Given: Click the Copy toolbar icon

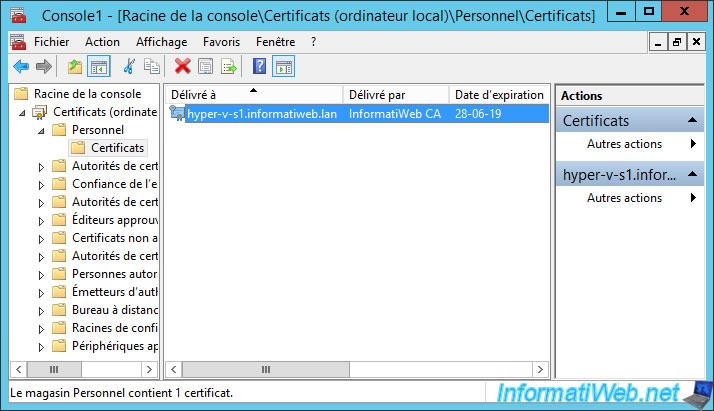Looking at the screenshot, I should (152, 66).
